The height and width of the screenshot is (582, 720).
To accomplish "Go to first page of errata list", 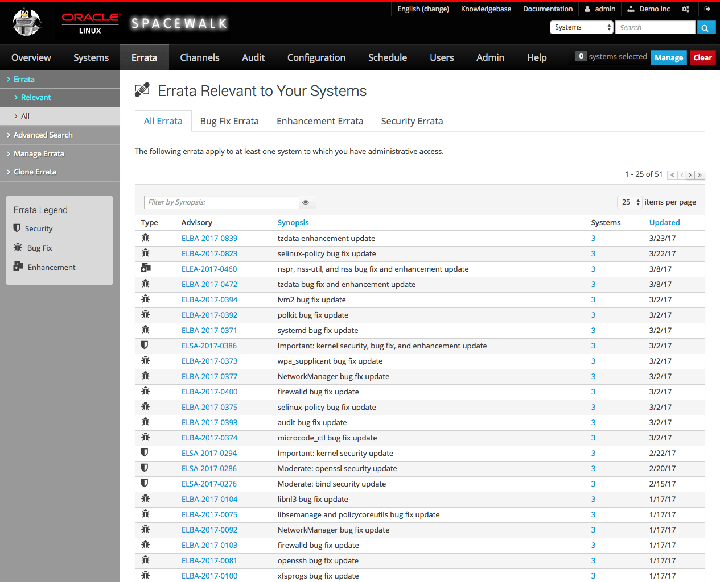I will point(672,175).
